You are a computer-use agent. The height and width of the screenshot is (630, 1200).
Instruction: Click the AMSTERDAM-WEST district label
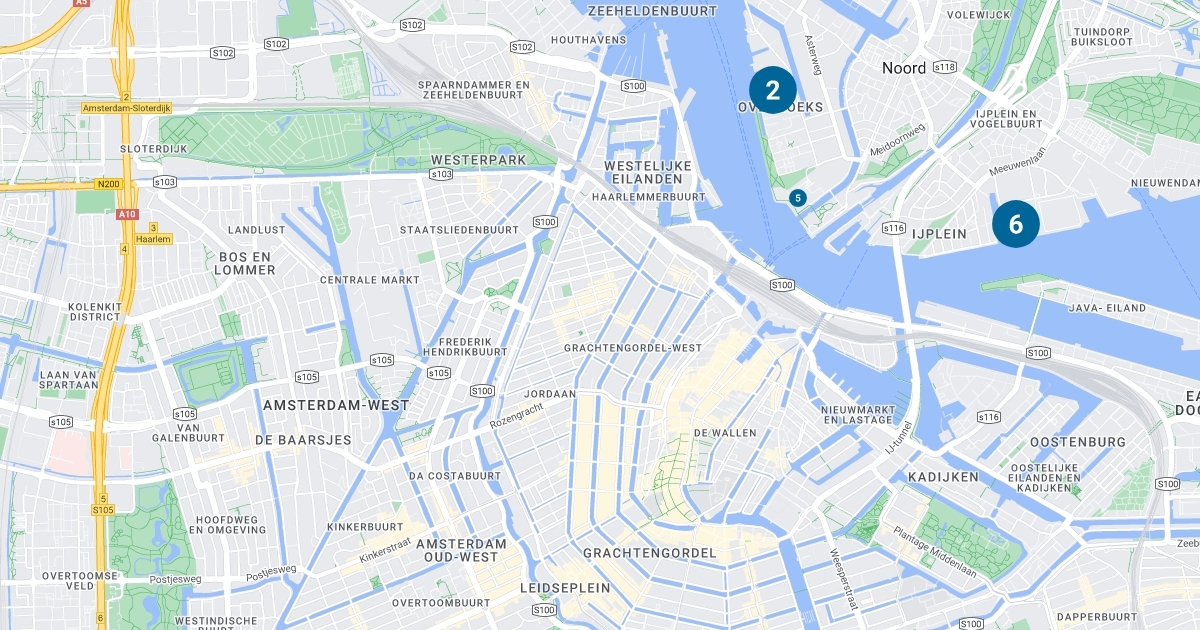click(x=336, y=405)
